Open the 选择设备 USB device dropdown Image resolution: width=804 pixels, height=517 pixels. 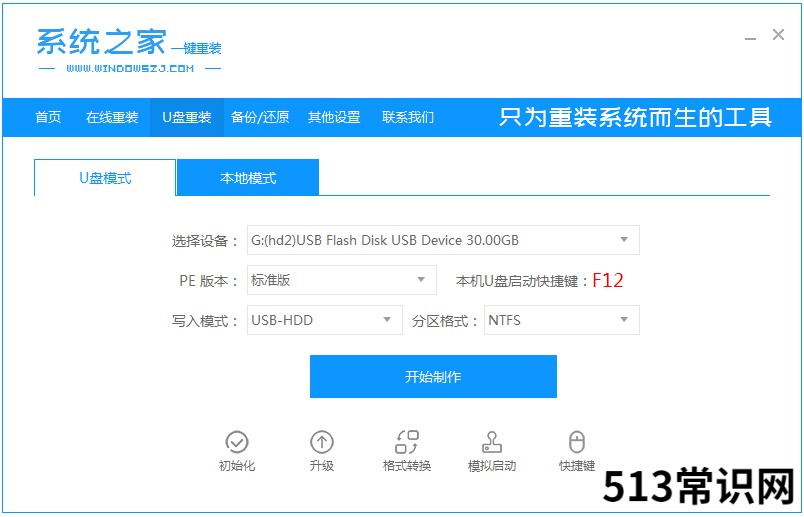tap(443, 240)
